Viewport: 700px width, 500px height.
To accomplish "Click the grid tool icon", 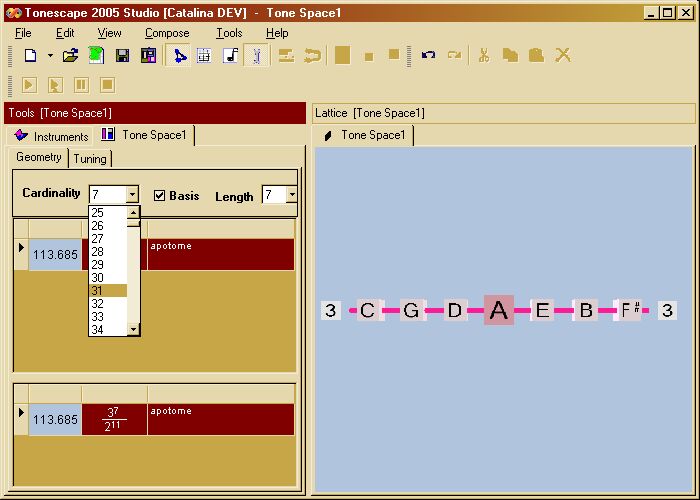I will tap(204, 55).
